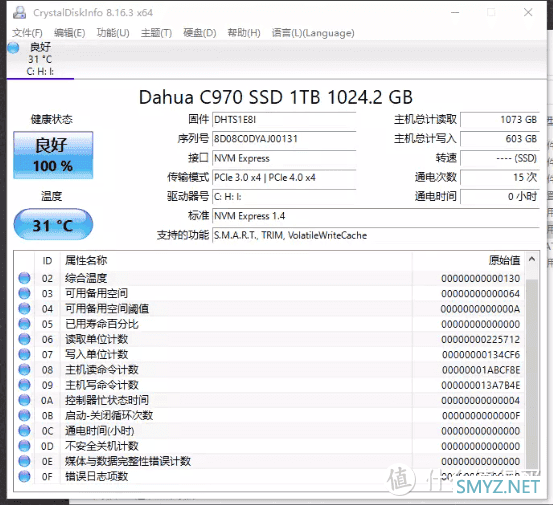Click the rotation speed value ---- (SSD)

[500, 158]
